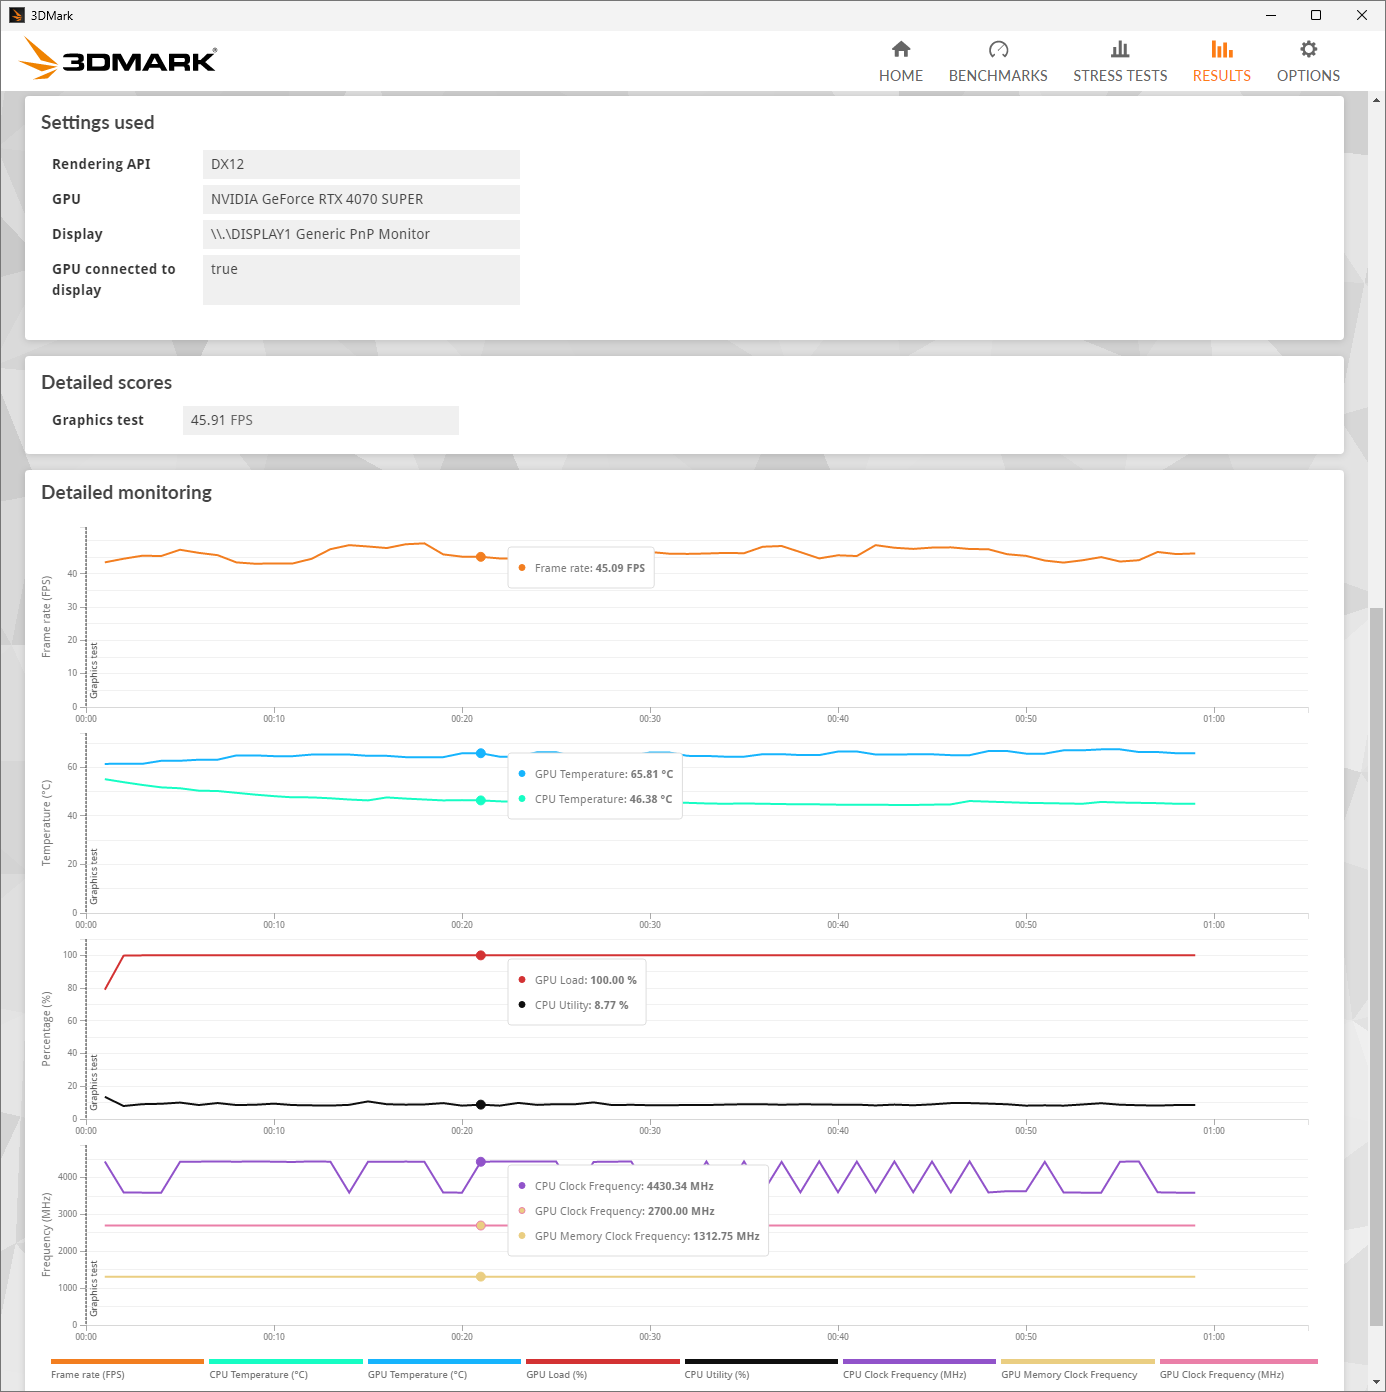The image size is (1386, 1392).
Task: Open the BENCHMARKS tab
Action: 998,76
